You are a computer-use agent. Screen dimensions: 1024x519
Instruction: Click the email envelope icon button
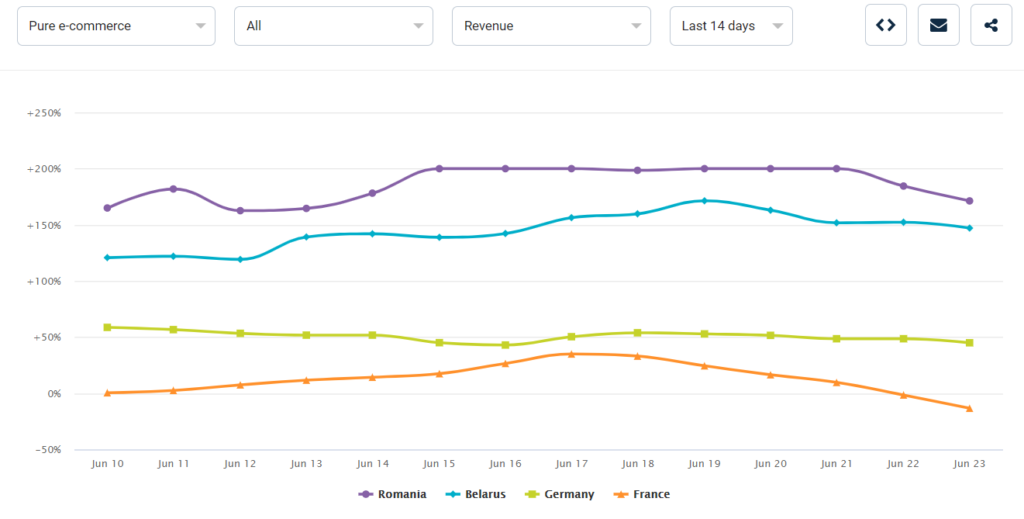click(938, 25)
